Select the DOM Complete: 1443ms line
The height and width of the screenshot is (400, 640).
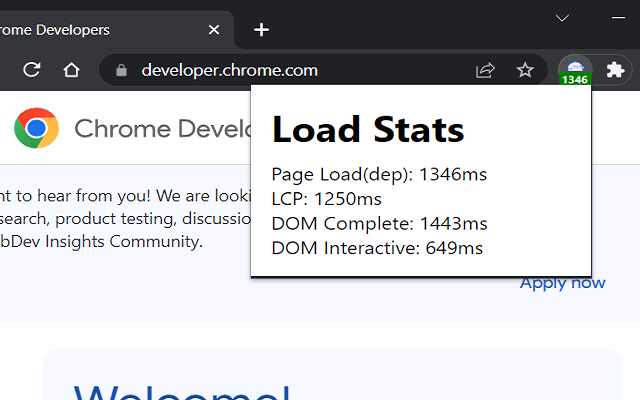tap(379, 224)
